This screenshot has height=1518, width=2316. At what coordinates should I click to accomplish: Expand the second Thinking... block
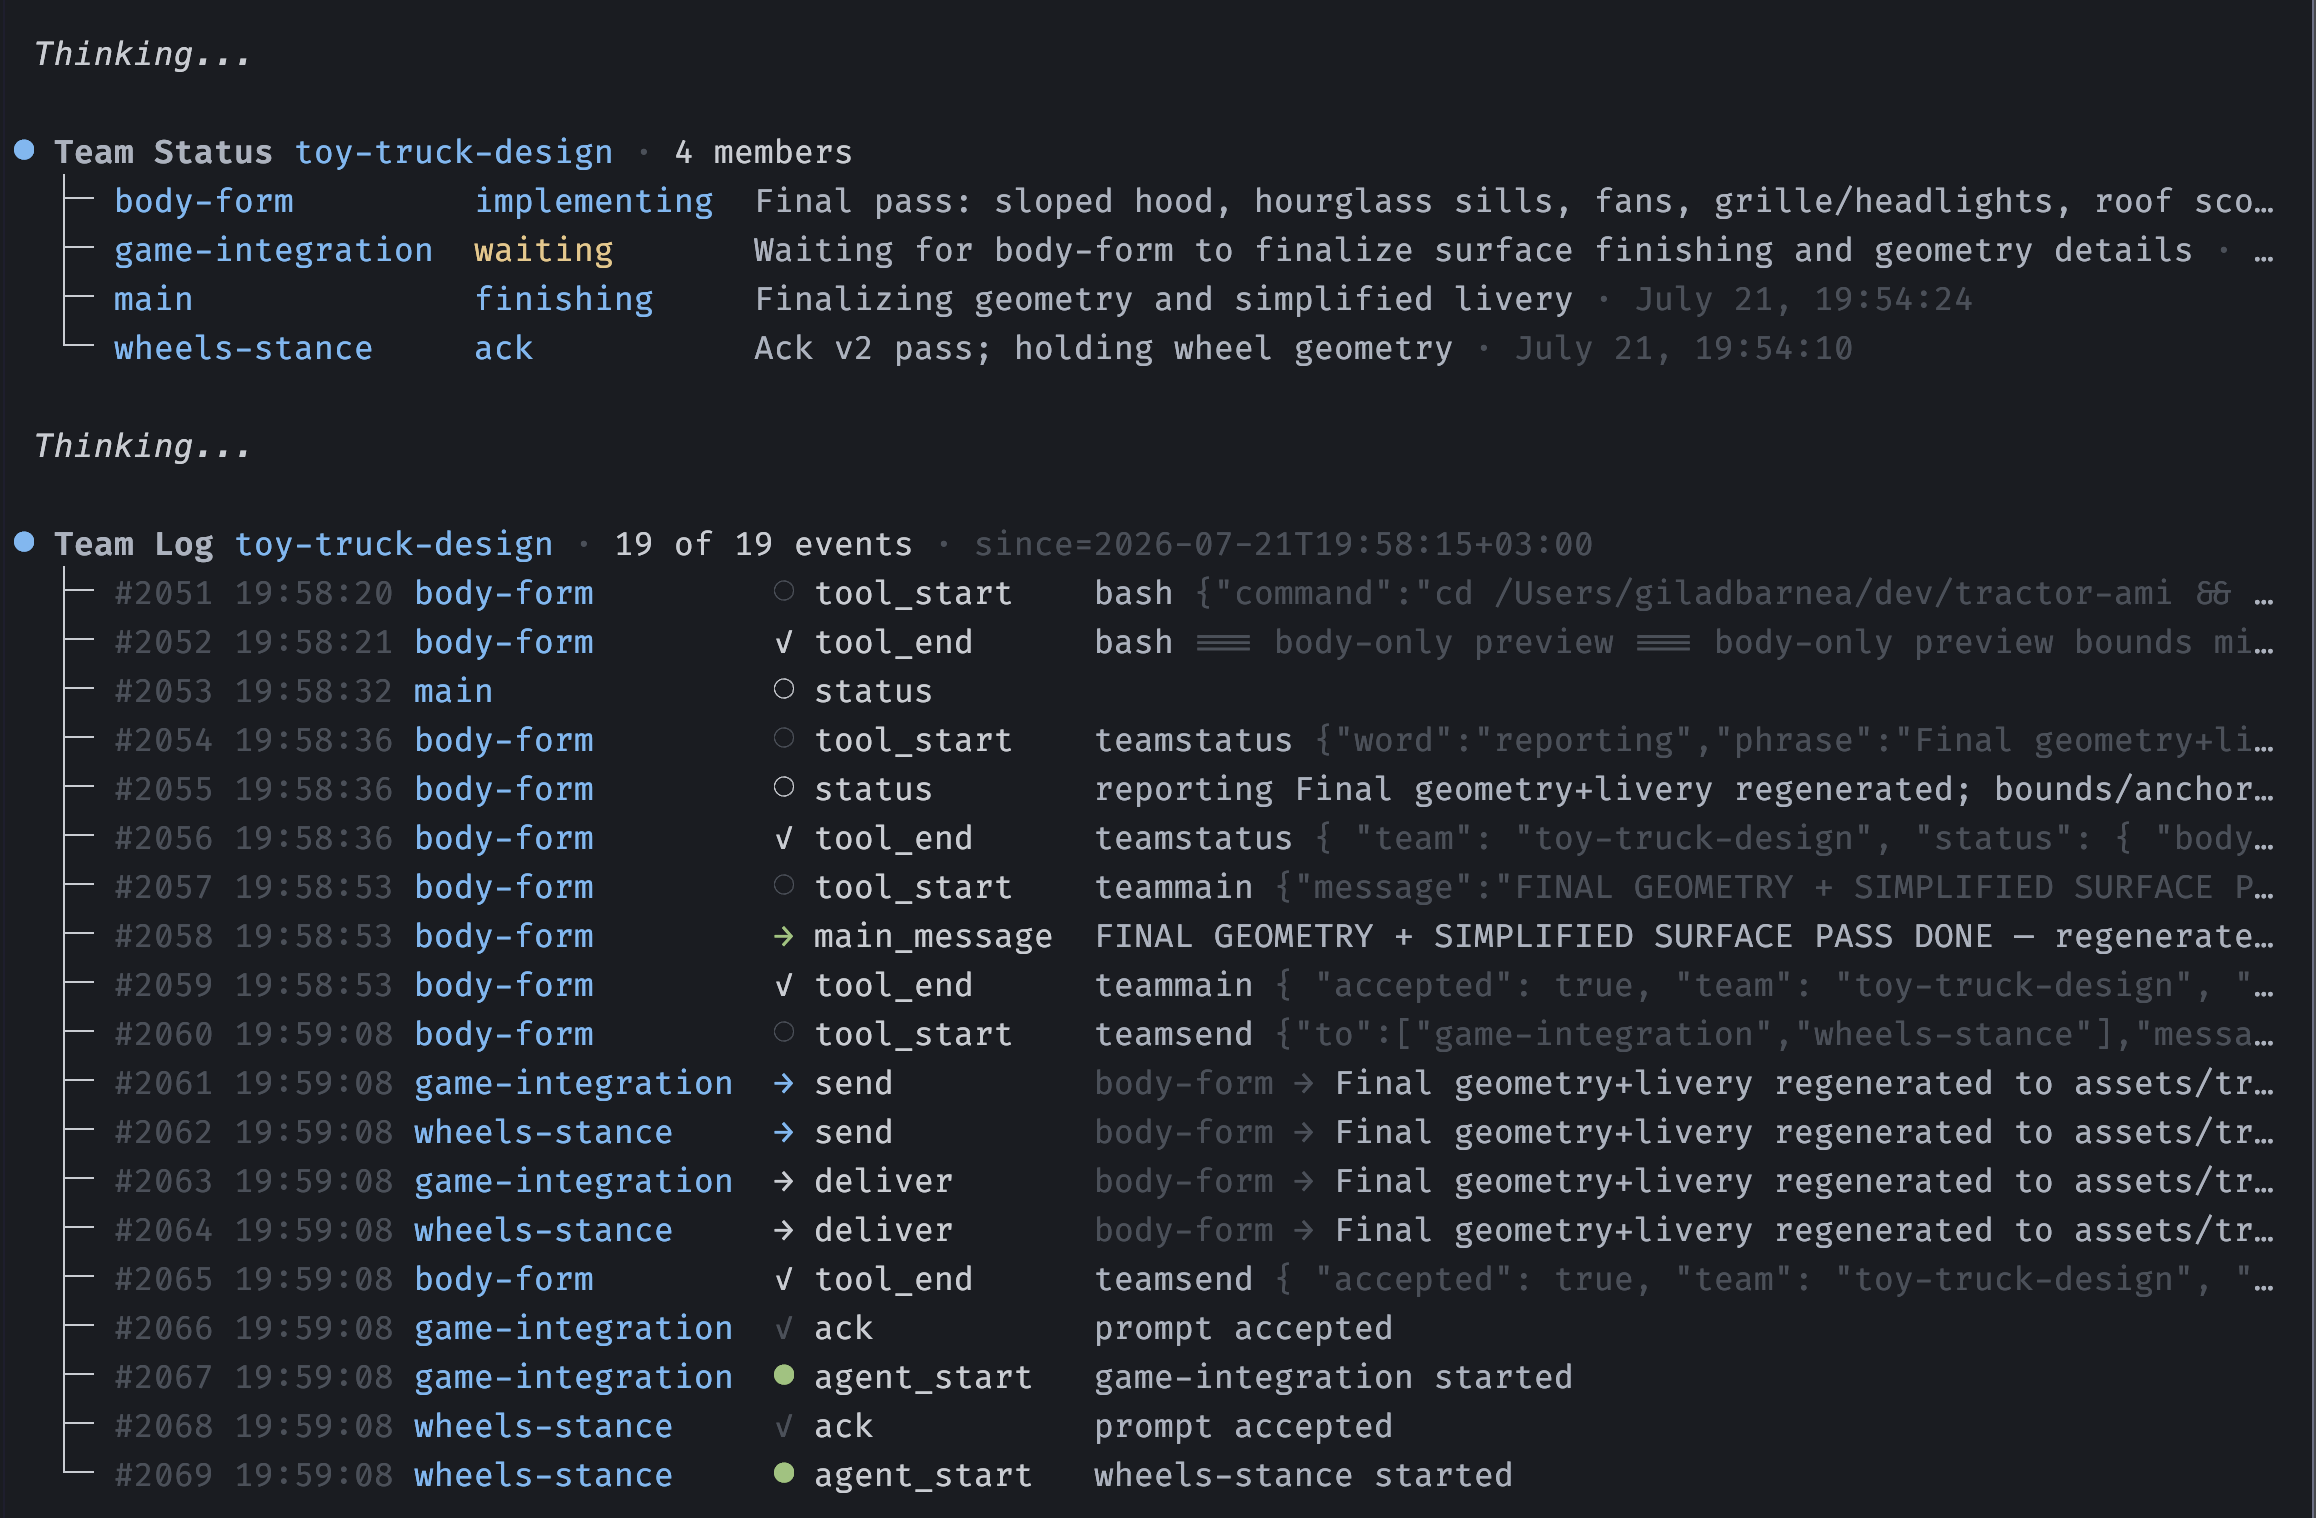(x=142, y=446)
